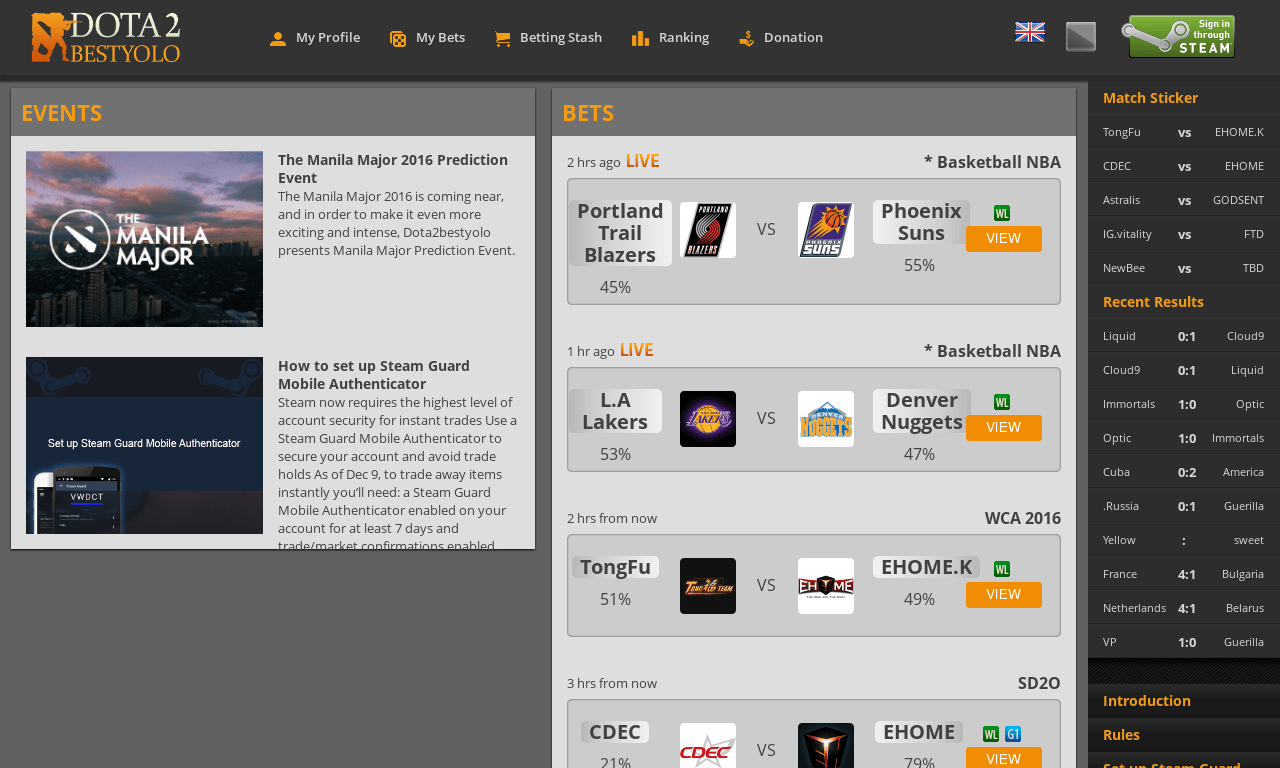Open Optic 1:0 Immortals recent result
This screenshot has width=1280, height=768.
click(1184, 438)
